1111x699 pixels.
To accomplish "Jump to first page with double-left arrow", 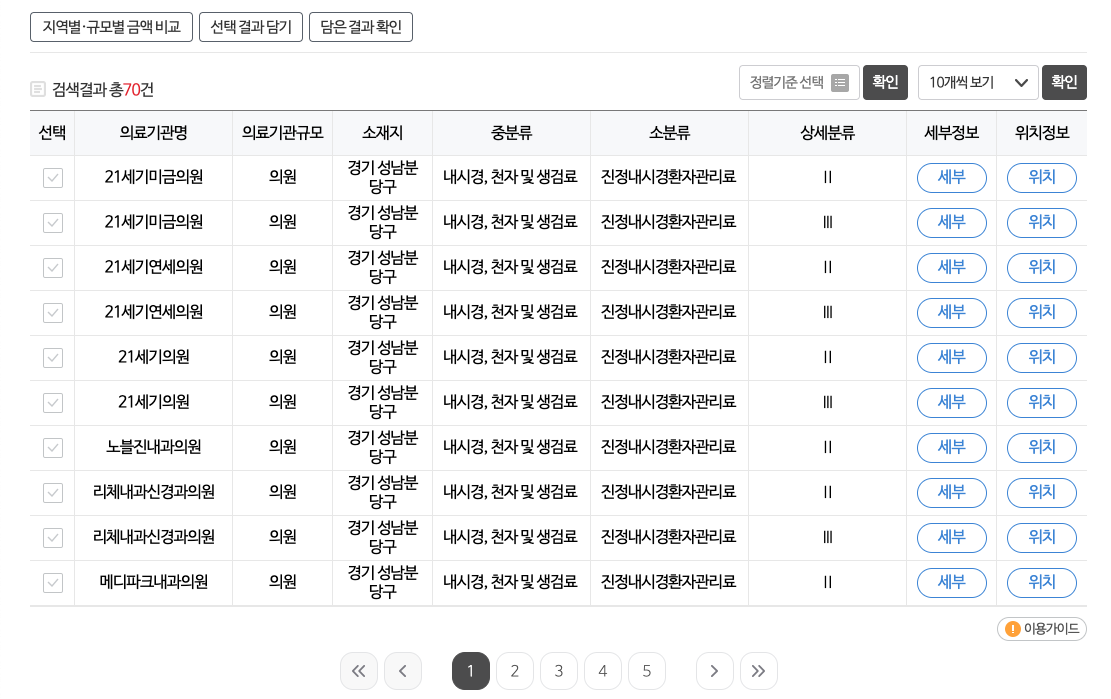I will [x=359, y=671].
